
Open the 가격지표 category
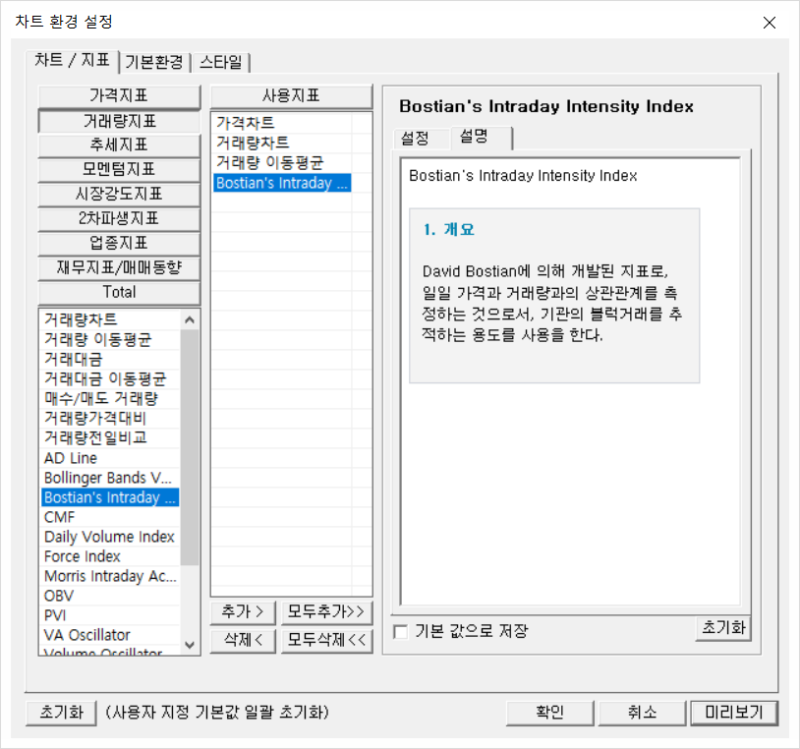[x=118, y=96]
